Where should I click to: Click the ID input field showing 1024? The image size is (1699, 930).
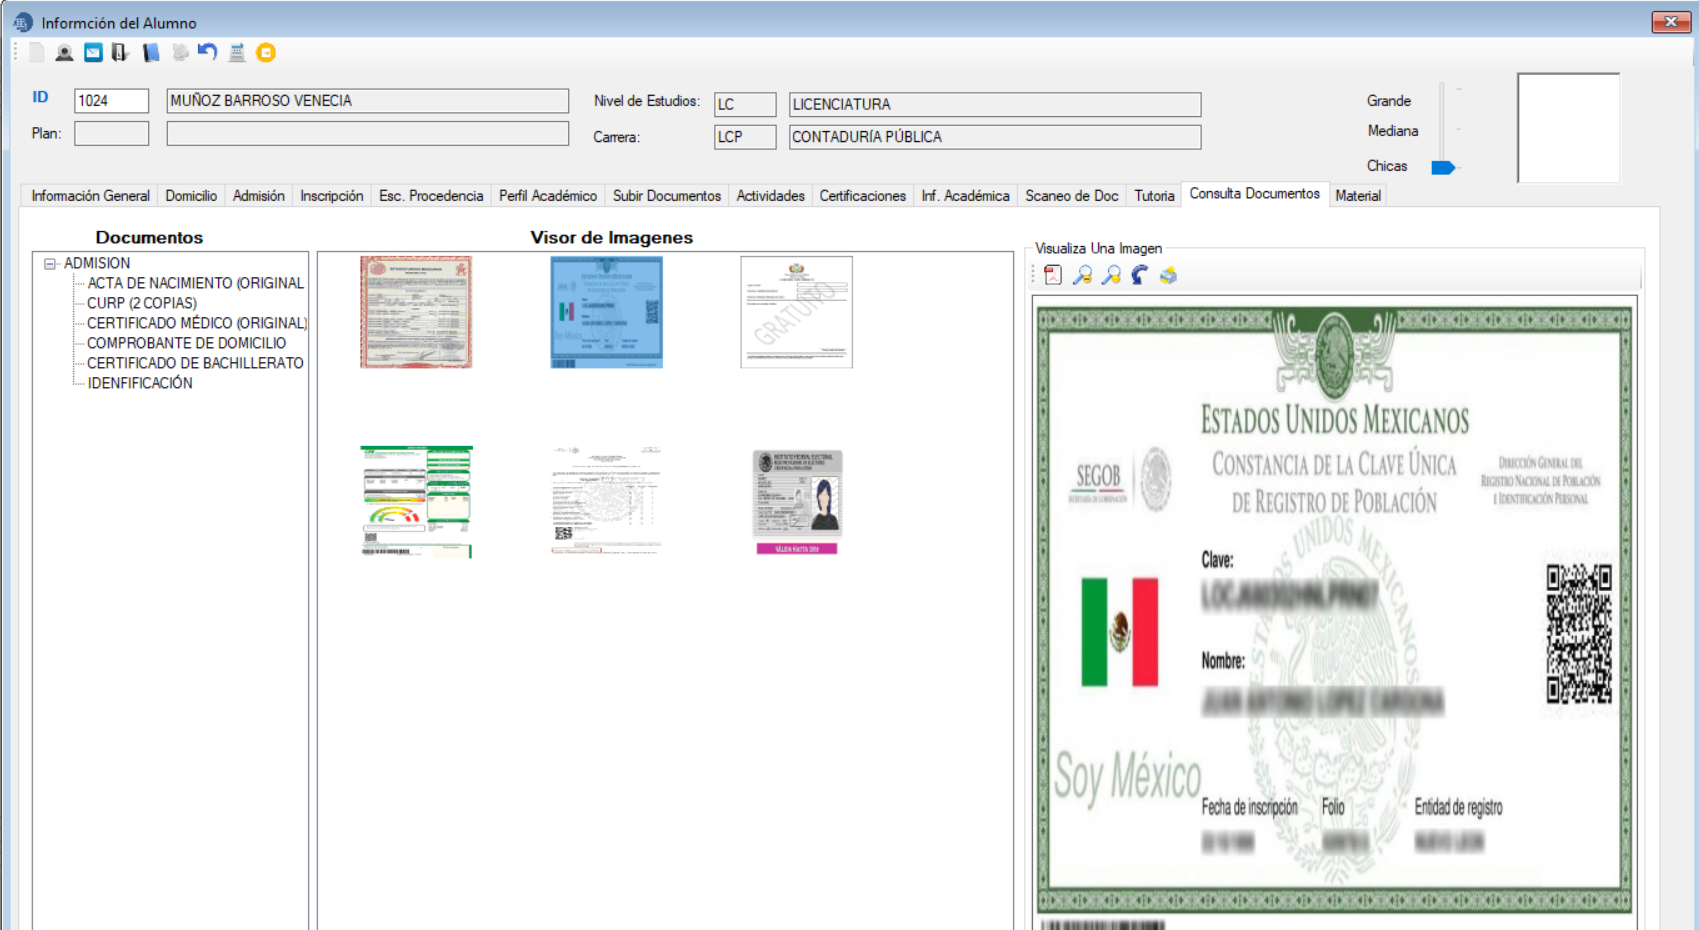coord(111,101)
